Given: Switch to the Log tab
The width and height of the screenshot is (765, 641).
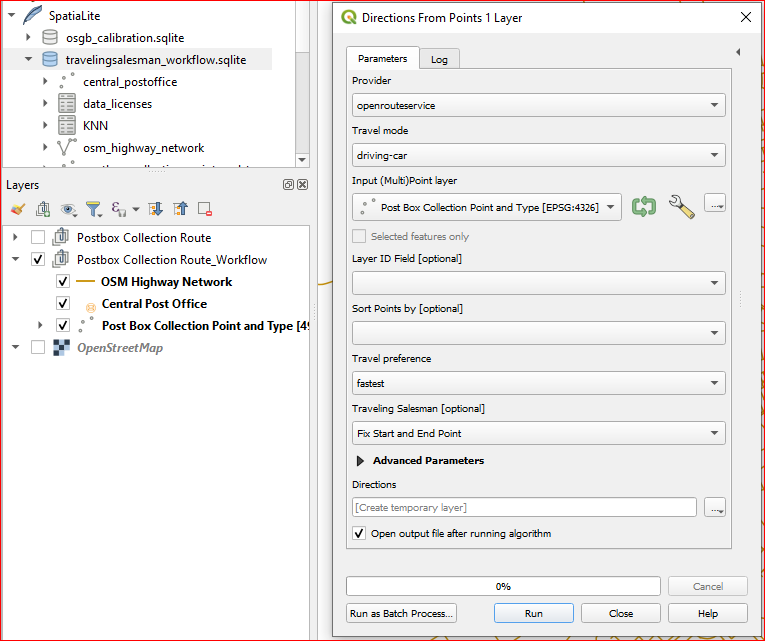Looking at the screenshot, I should click(439, 60).
